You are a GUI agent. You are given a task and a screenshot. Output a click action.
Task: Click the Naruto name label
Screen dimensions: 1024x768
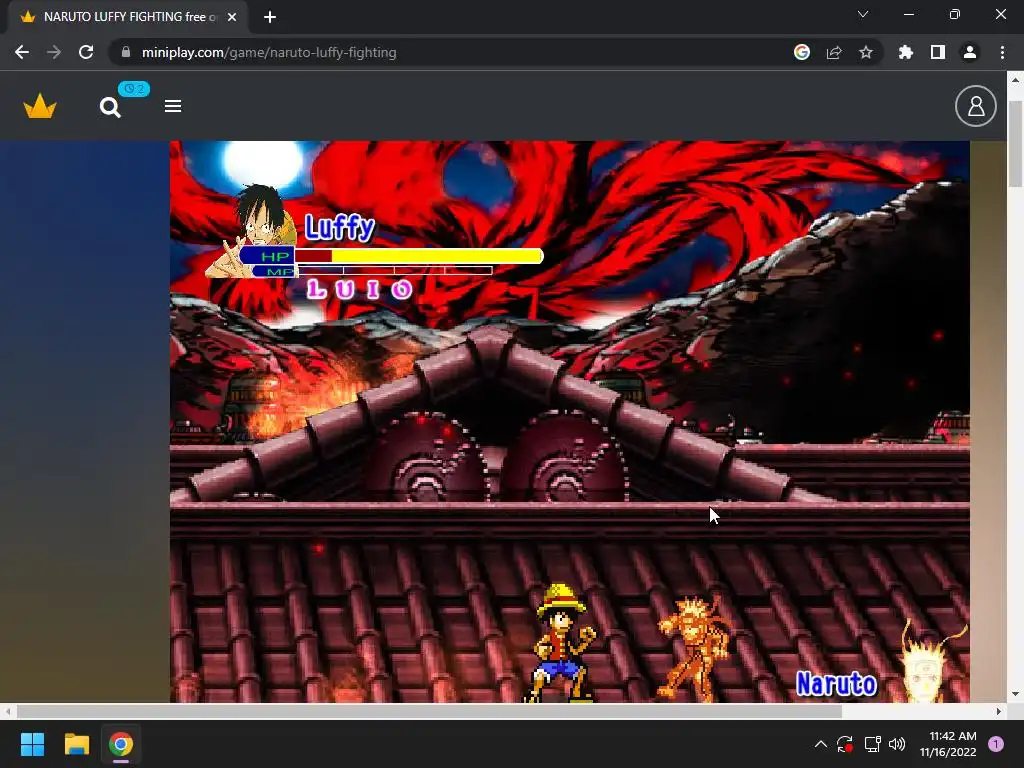coord(837,683)
